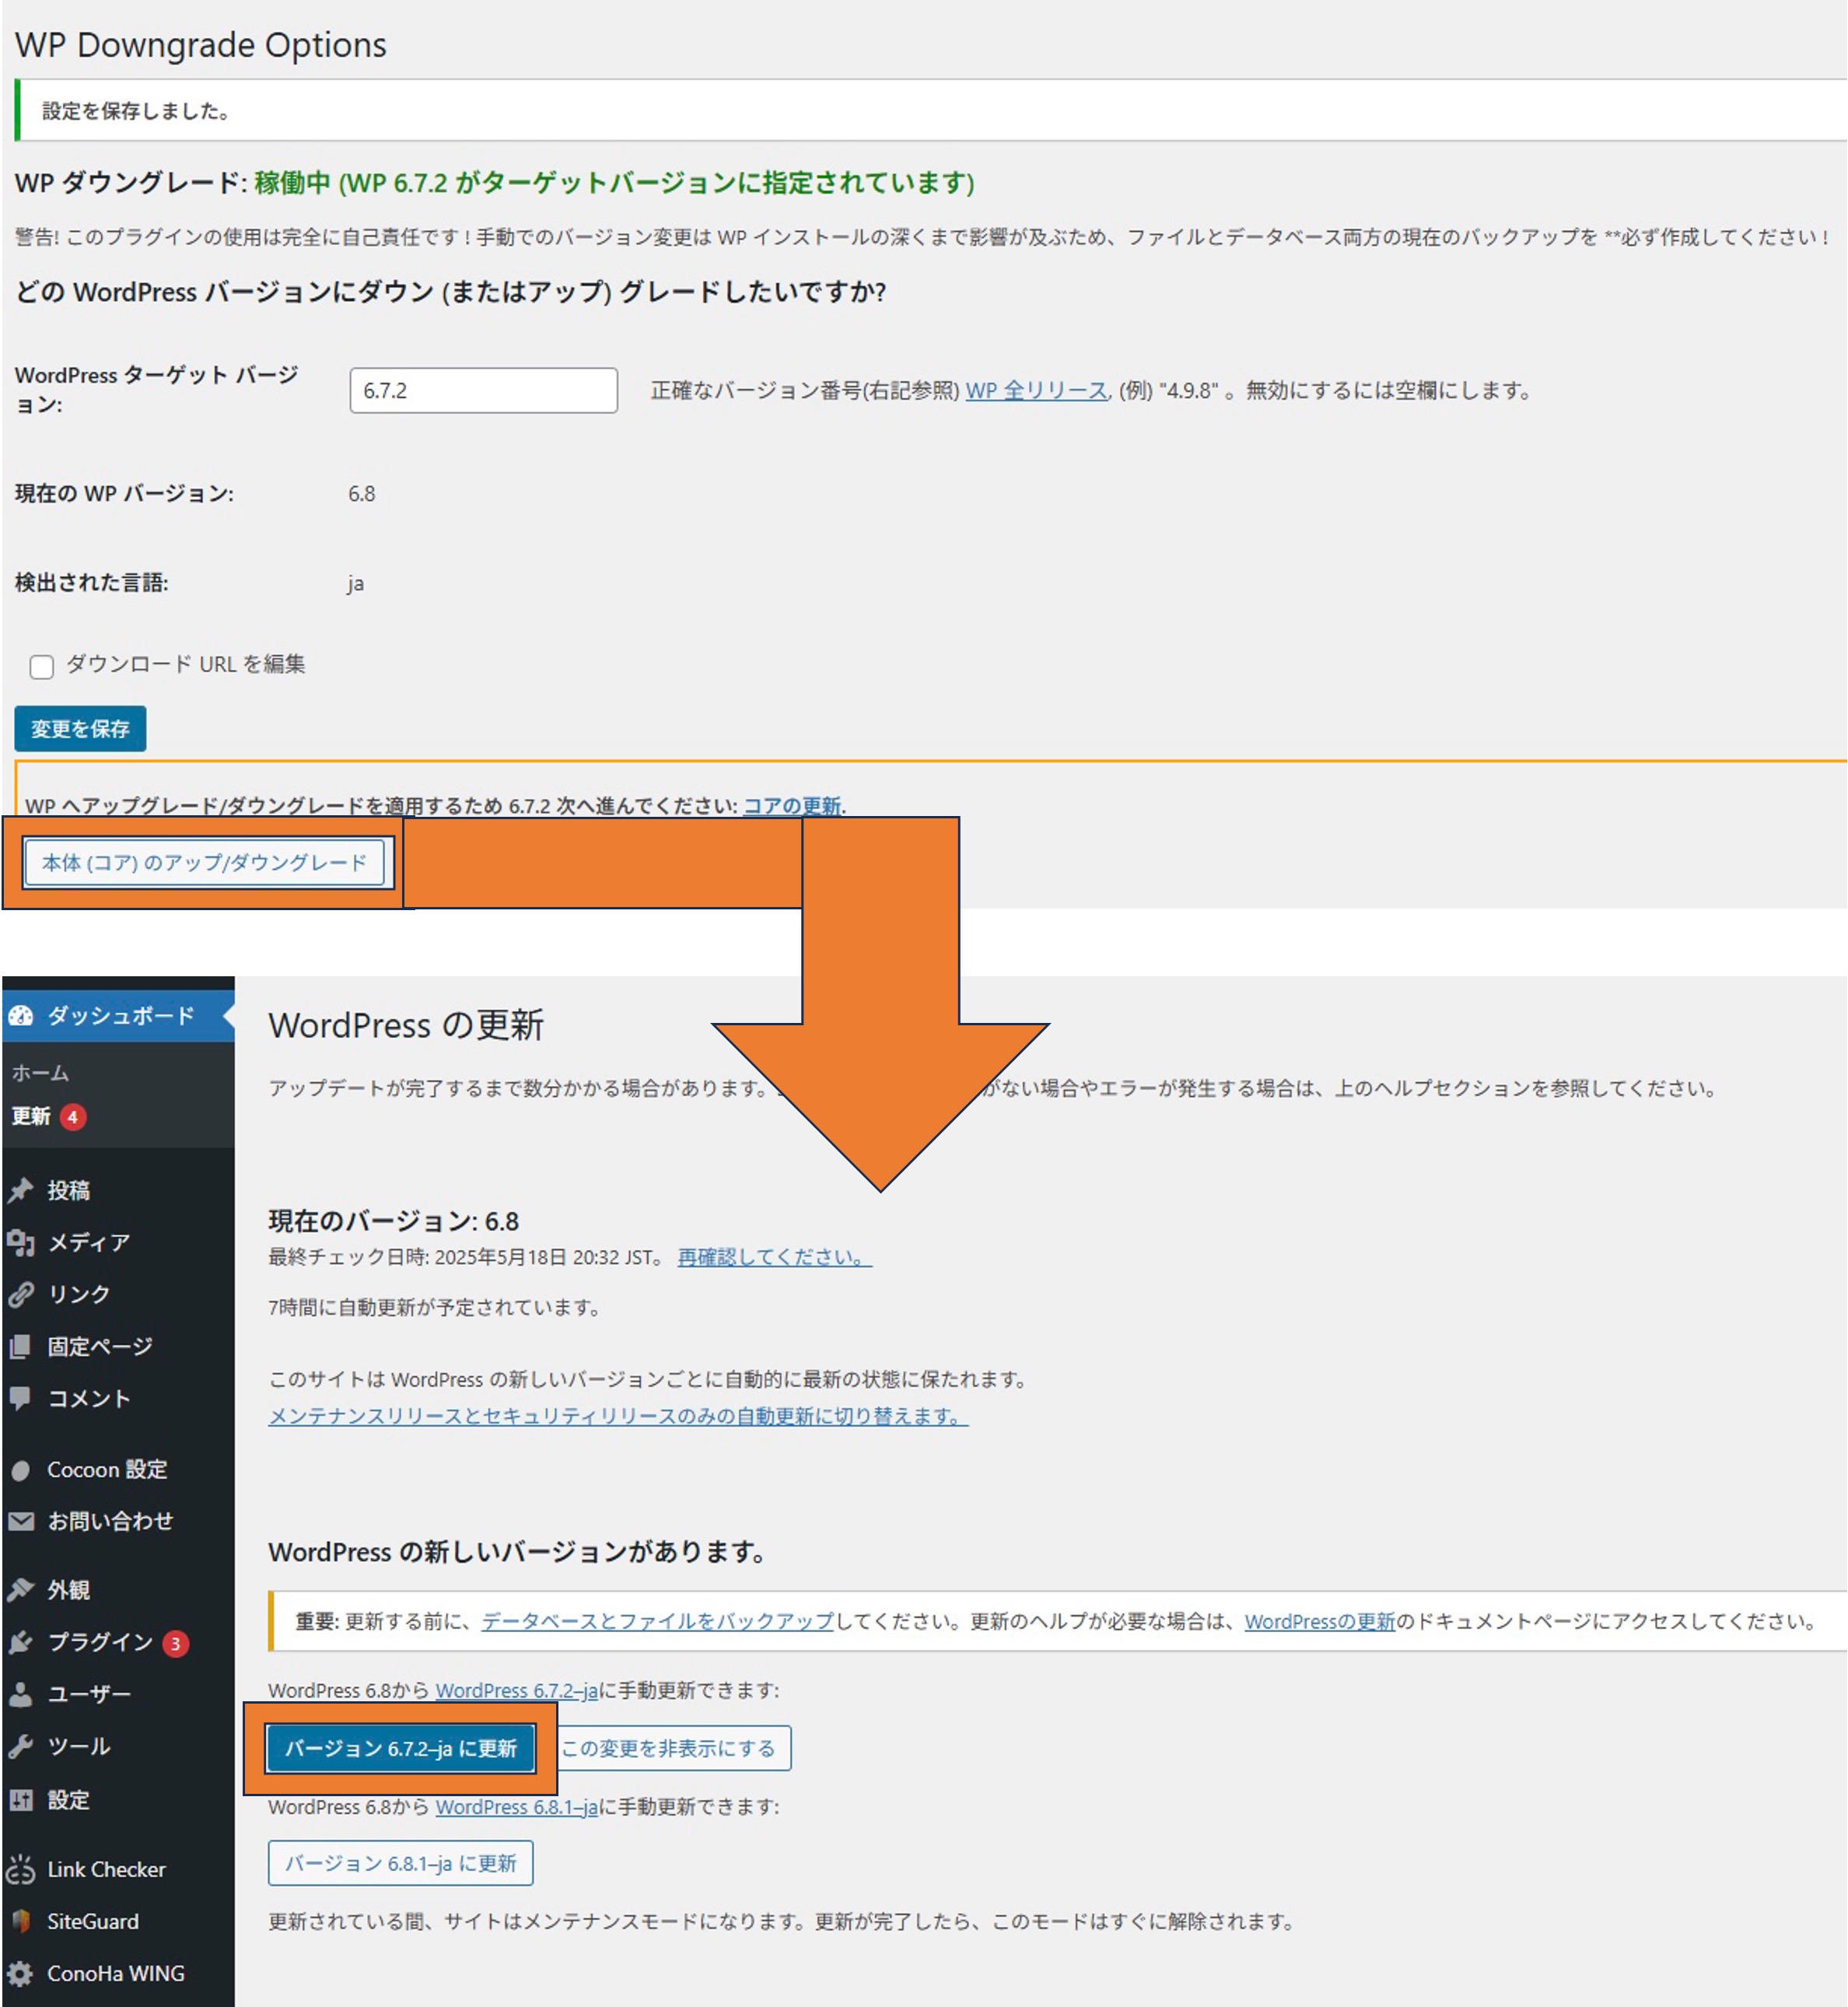Click the WordPress target version input field

[483, 390]
